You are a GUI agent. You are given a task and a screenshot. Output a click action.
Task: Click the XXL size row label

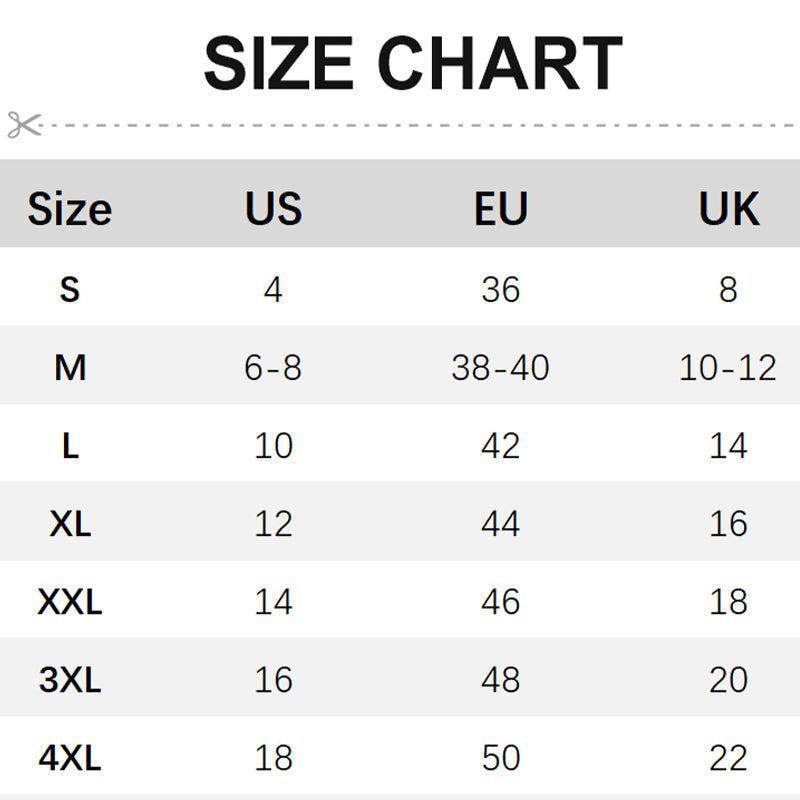[69, 602]
